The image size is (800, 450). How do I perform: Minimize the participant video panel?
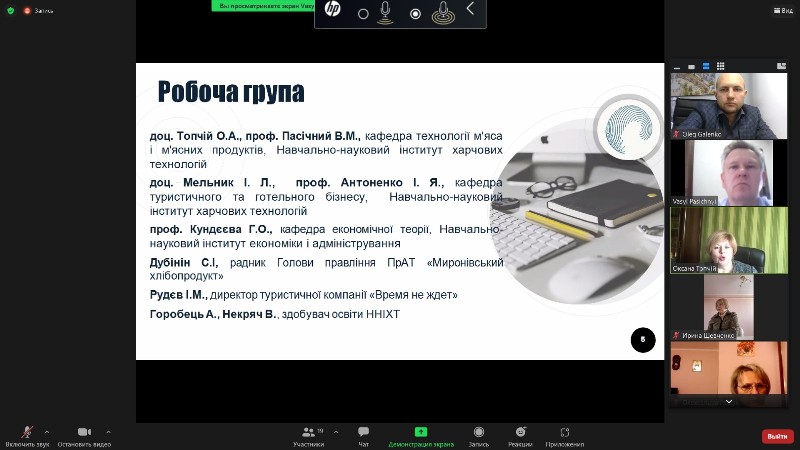click(677, 66)
